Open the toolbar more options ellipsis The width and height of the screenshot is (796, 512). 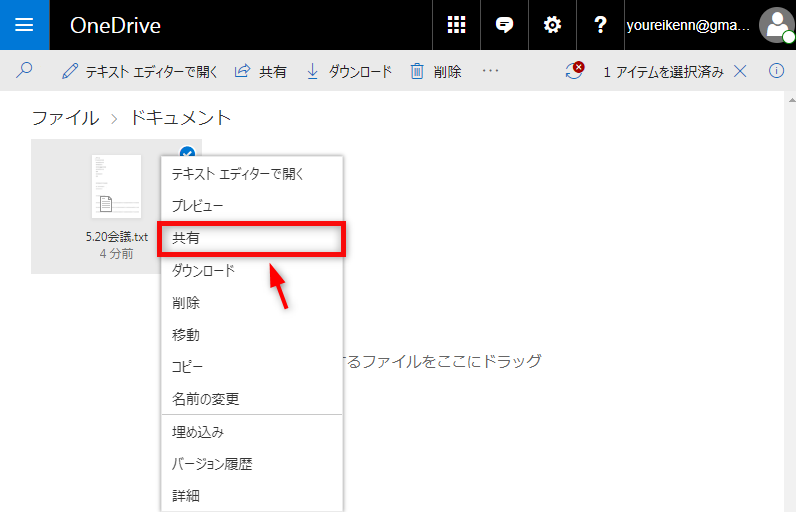coord(490,71)
